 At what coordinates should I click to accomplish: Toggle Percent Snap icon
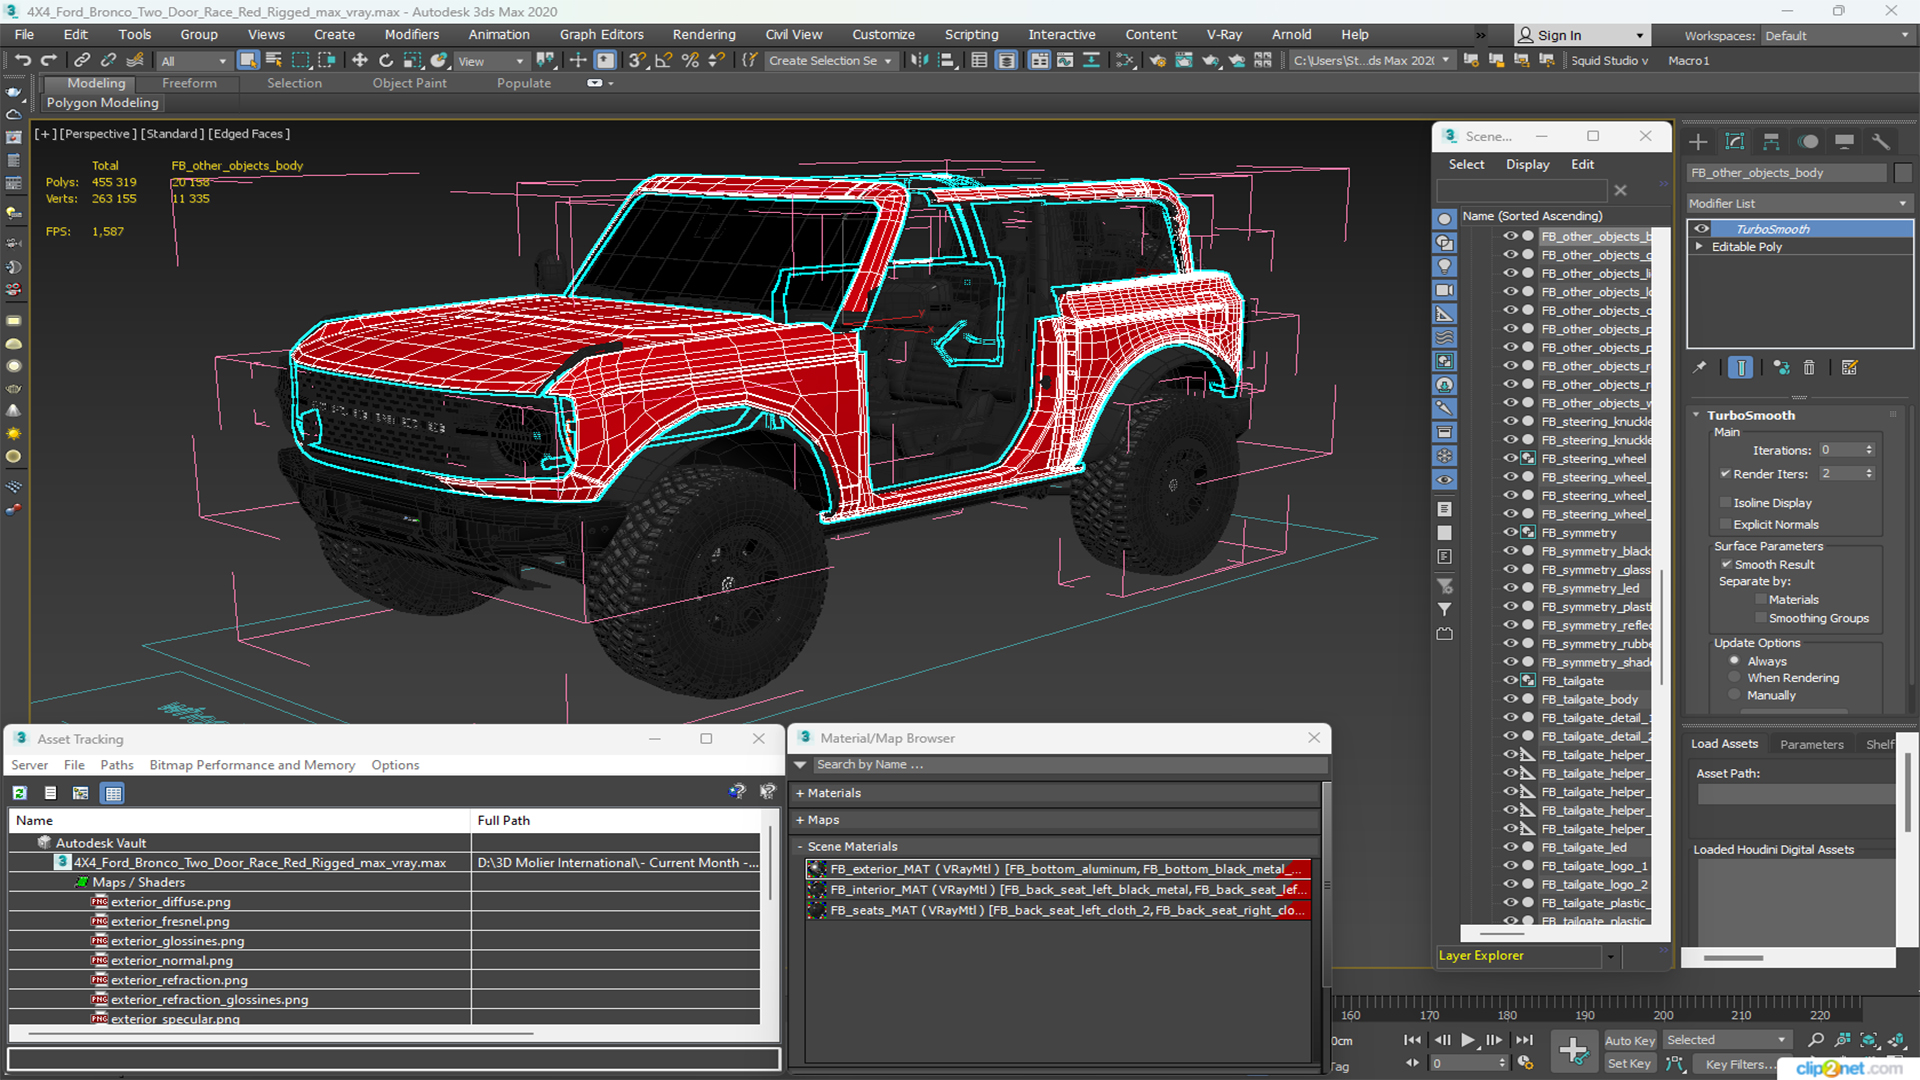690,60
